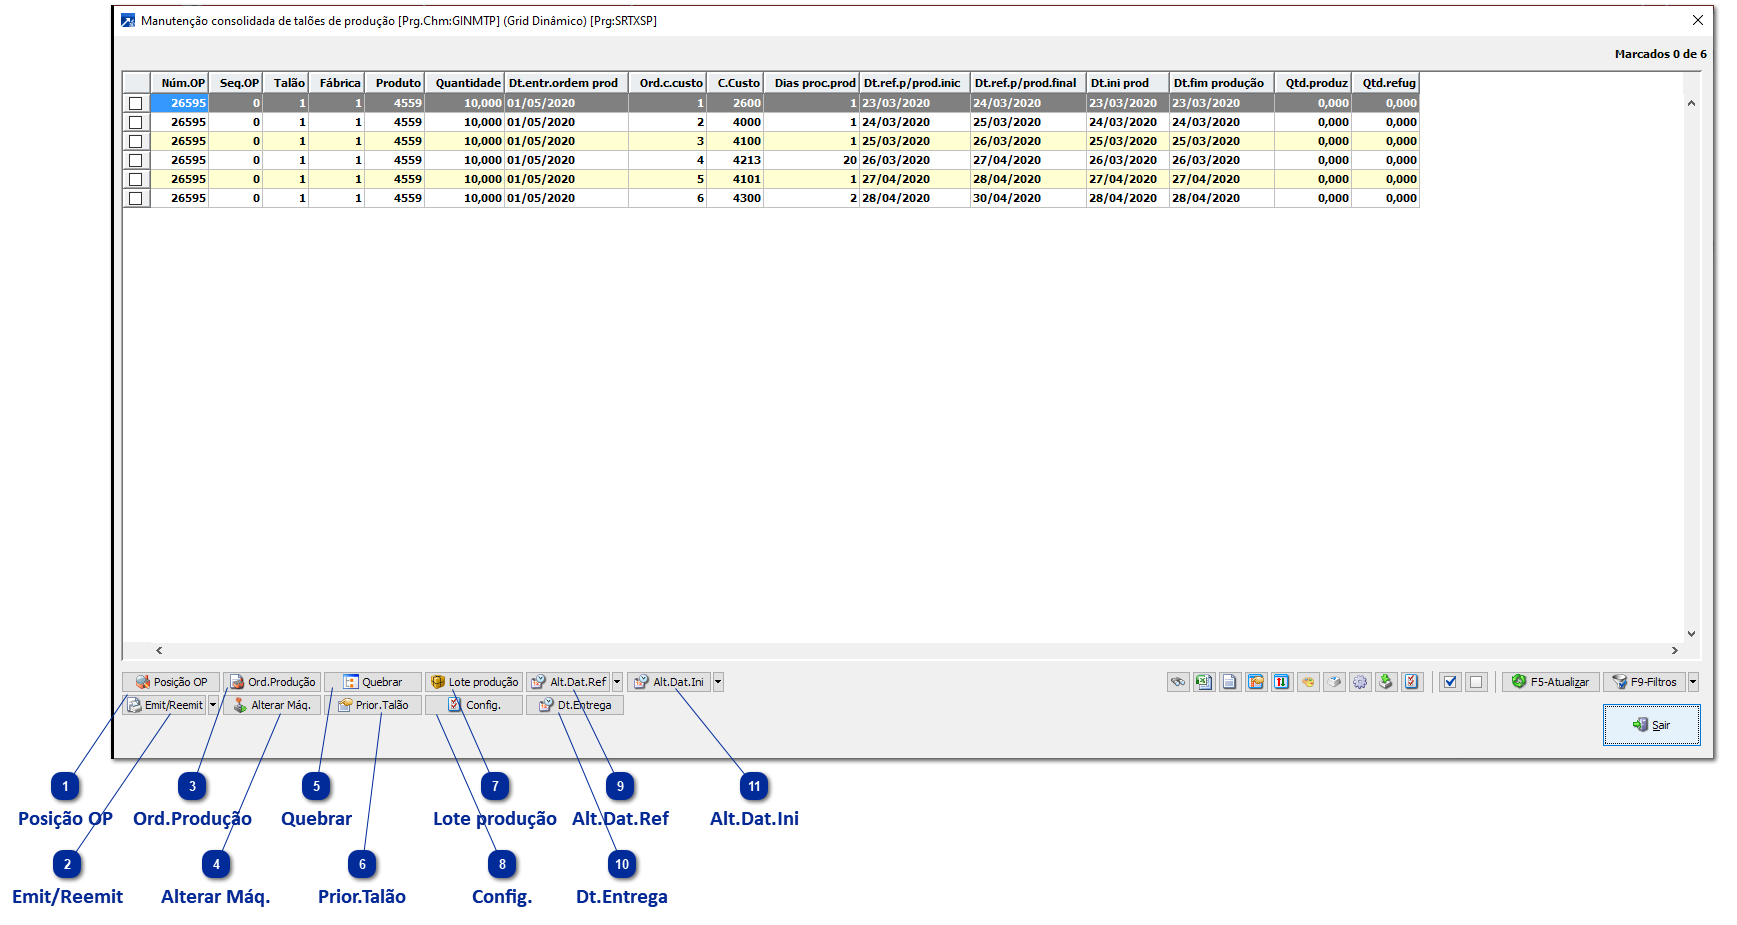Click the C.Custo column header
The height and width of the screenshot is (925, 1737).
click(735, 83)
